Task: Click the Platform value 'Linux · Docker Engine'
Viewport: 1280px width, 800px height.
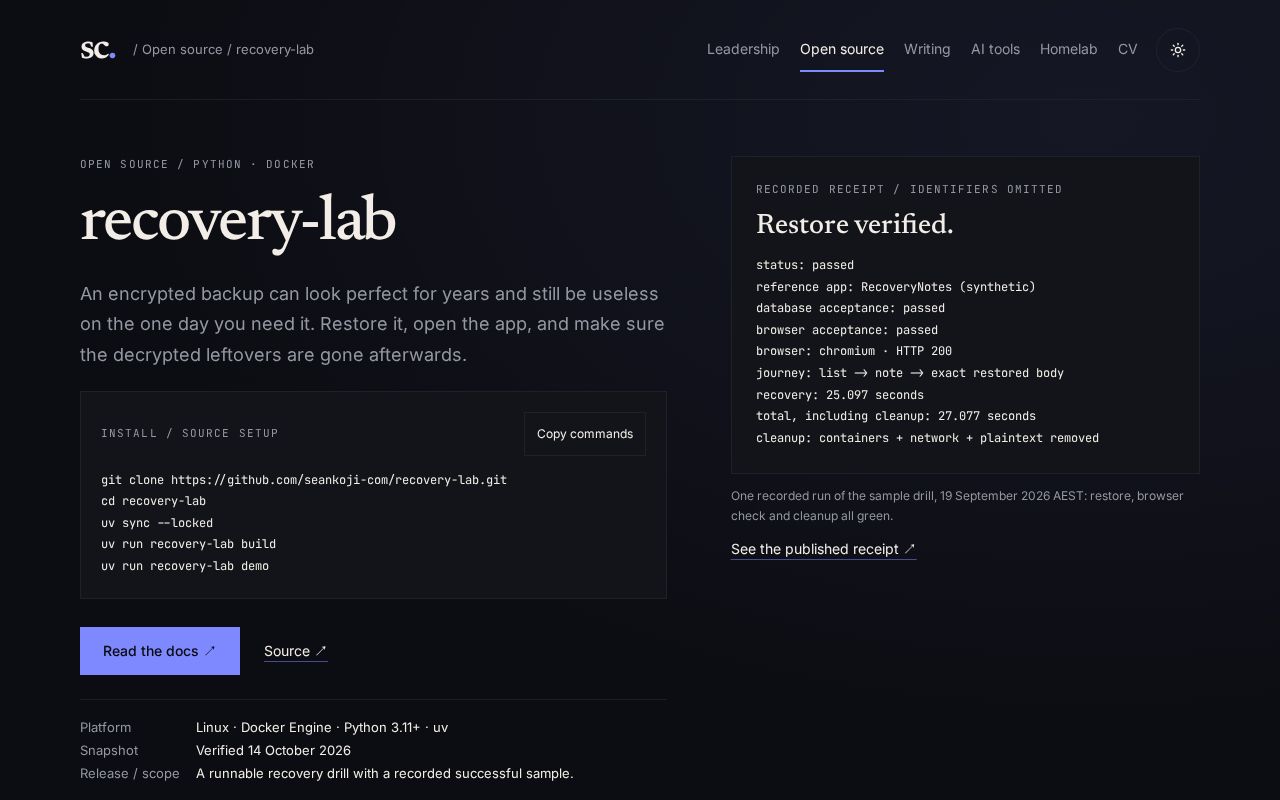Action: pos(322,728)
